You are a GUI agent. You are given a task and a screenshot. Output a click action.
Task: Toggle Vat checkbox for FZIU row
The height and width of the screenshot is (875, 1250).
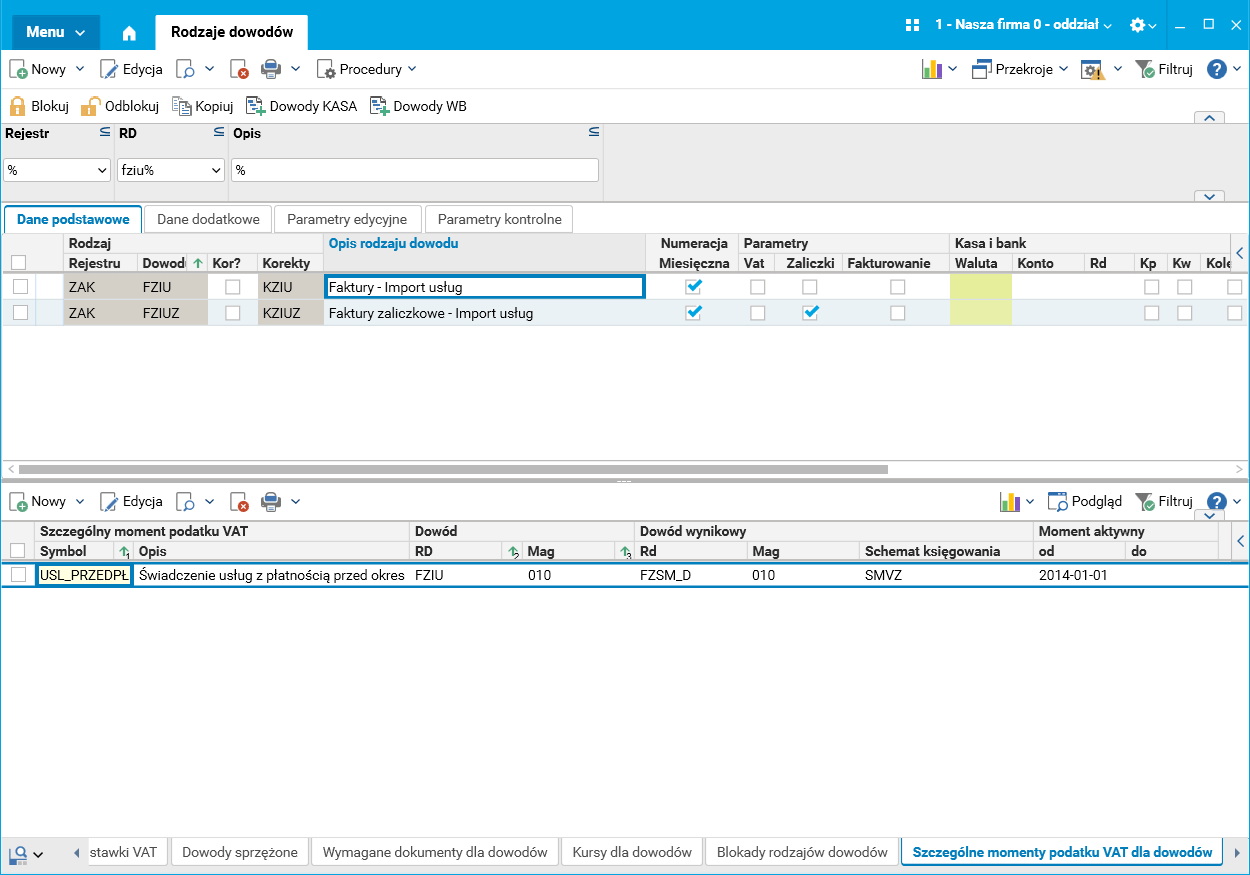click(758, 287)
